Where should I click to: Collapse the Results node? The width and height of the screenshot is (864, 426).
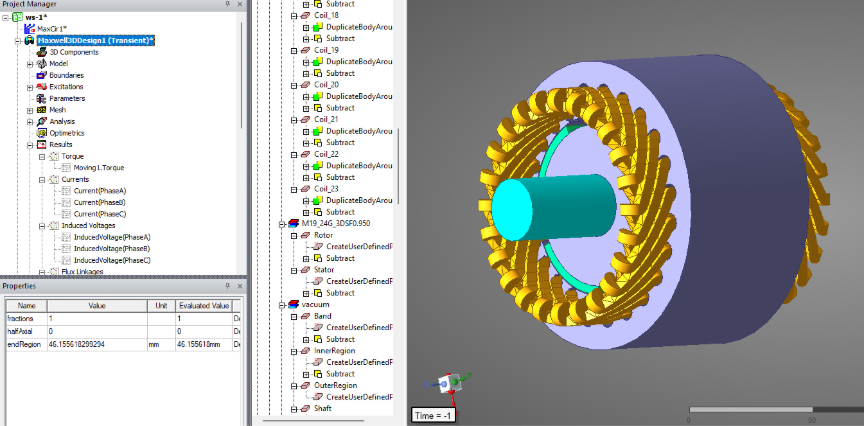pyautogui.click(x=31, y=144)
